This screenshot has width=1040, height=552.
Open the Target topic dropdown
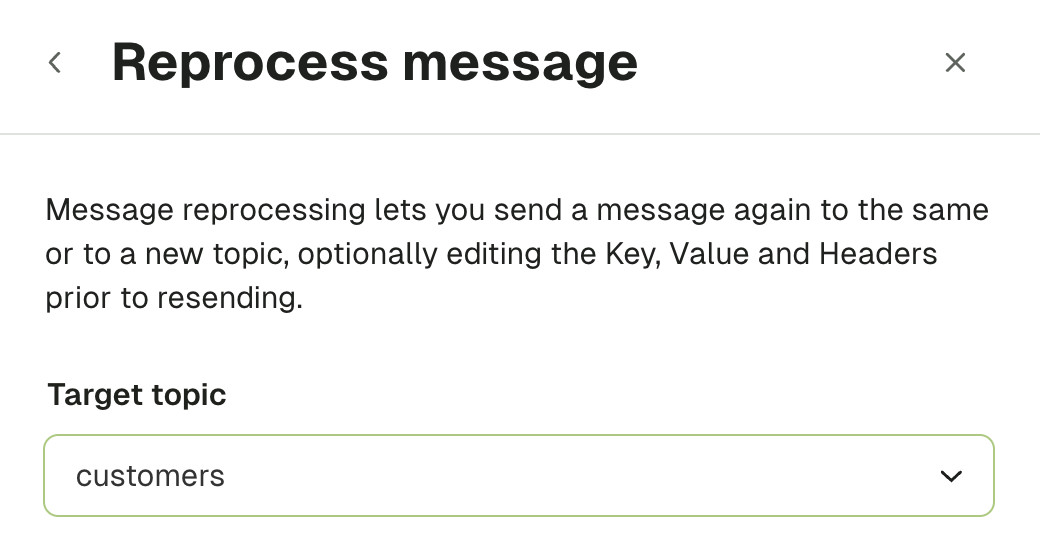[519, 476]
